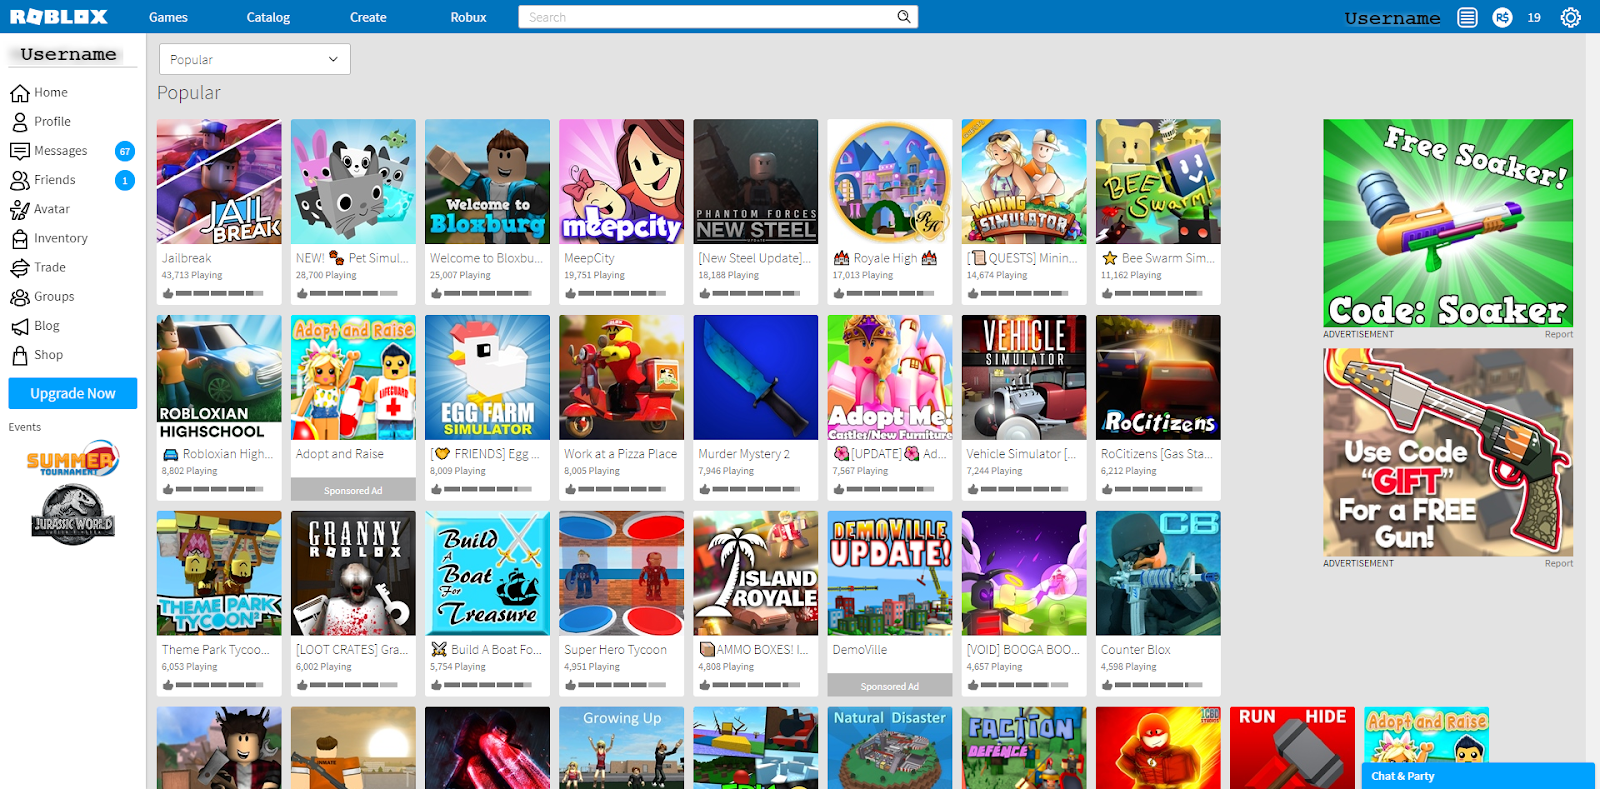Open the Messages envelope icon

point(20,151)
